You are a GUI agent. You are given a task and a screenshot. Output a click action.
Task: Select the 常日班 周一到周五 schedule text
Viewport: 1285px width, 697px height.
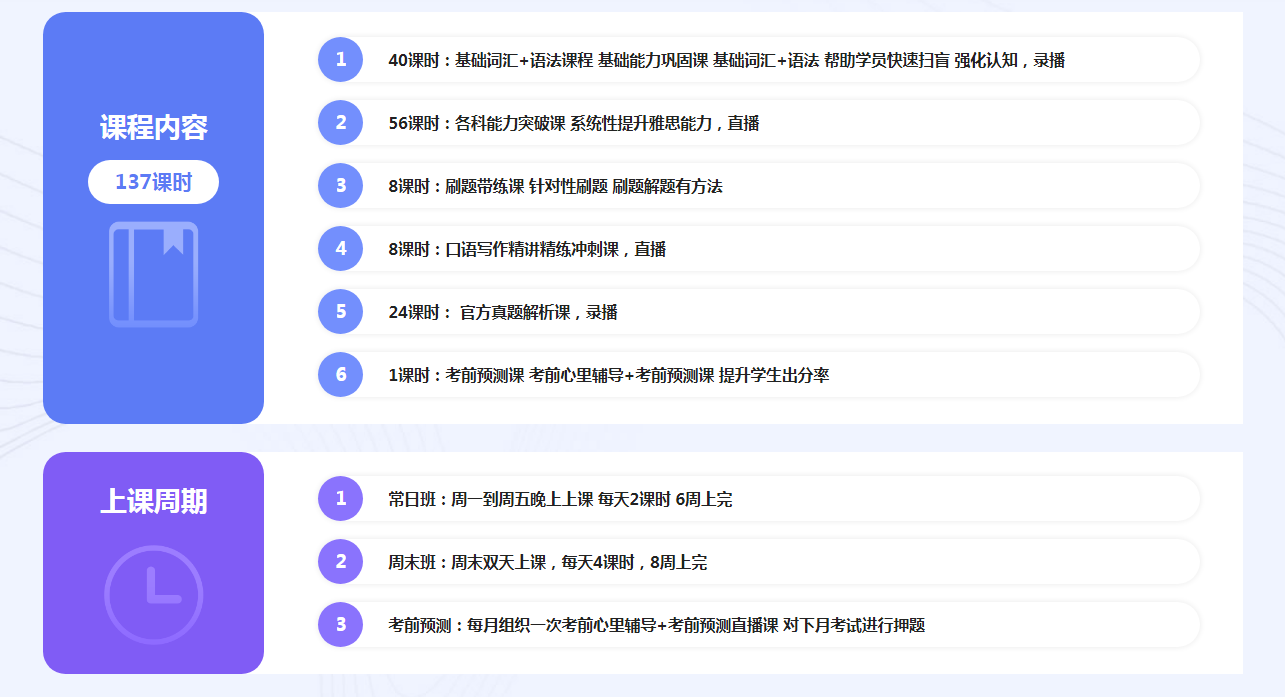point(559,499)
